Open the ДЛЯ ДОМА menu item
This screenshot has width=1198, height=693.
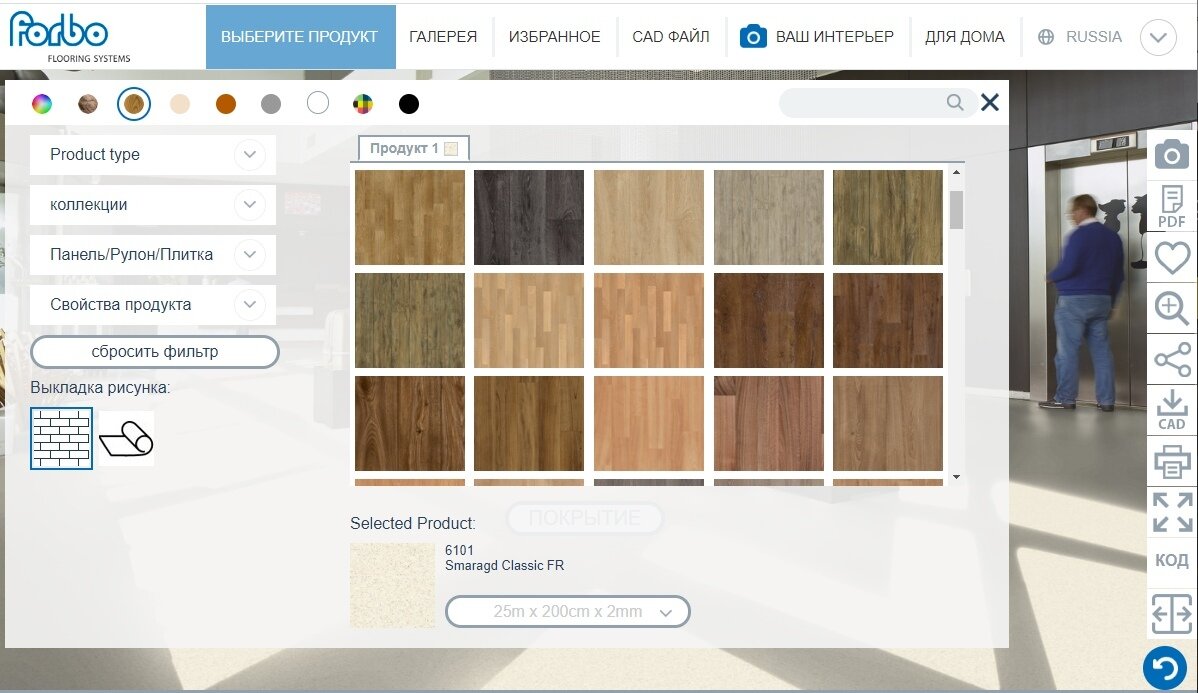(x=965, y=37)
